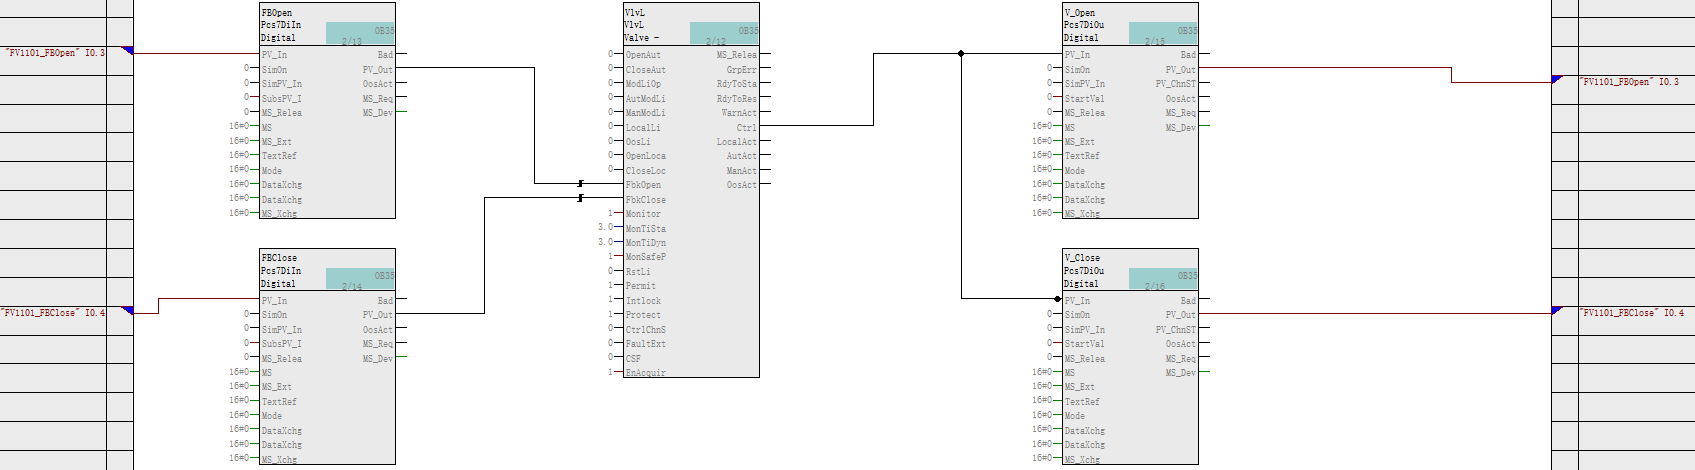This screenshot has height=470, width=1695.
Task: Click the OB35 teal box on FBClose block
Action: pyautogui.click(x=360, y=278)
